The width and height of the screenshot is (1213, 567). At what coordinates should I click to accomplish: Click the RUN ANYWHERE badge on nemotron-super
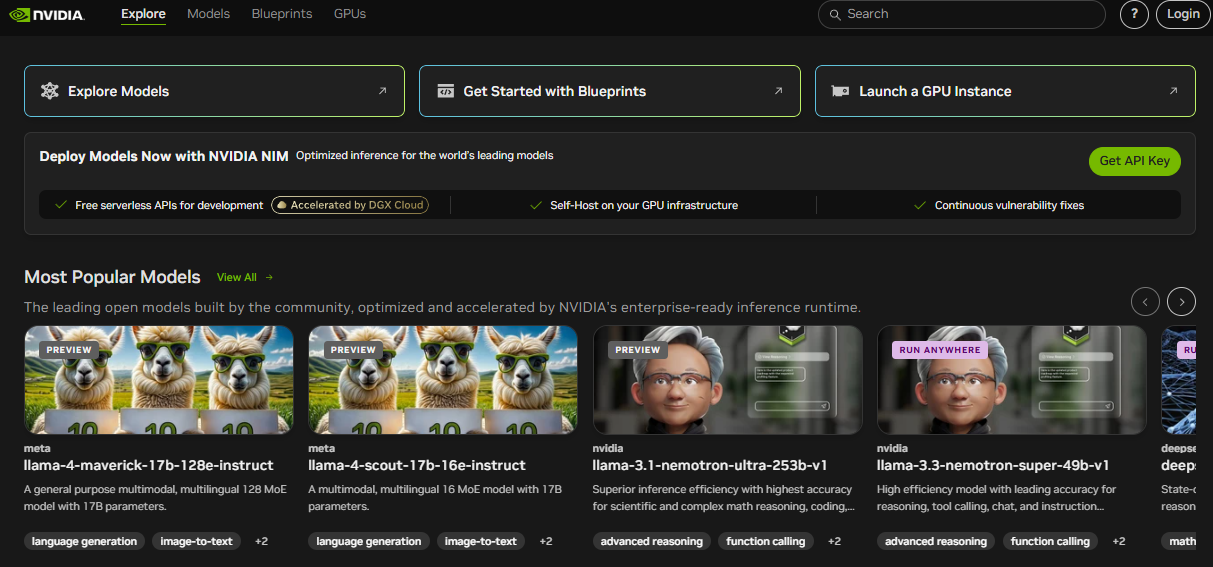940,350
